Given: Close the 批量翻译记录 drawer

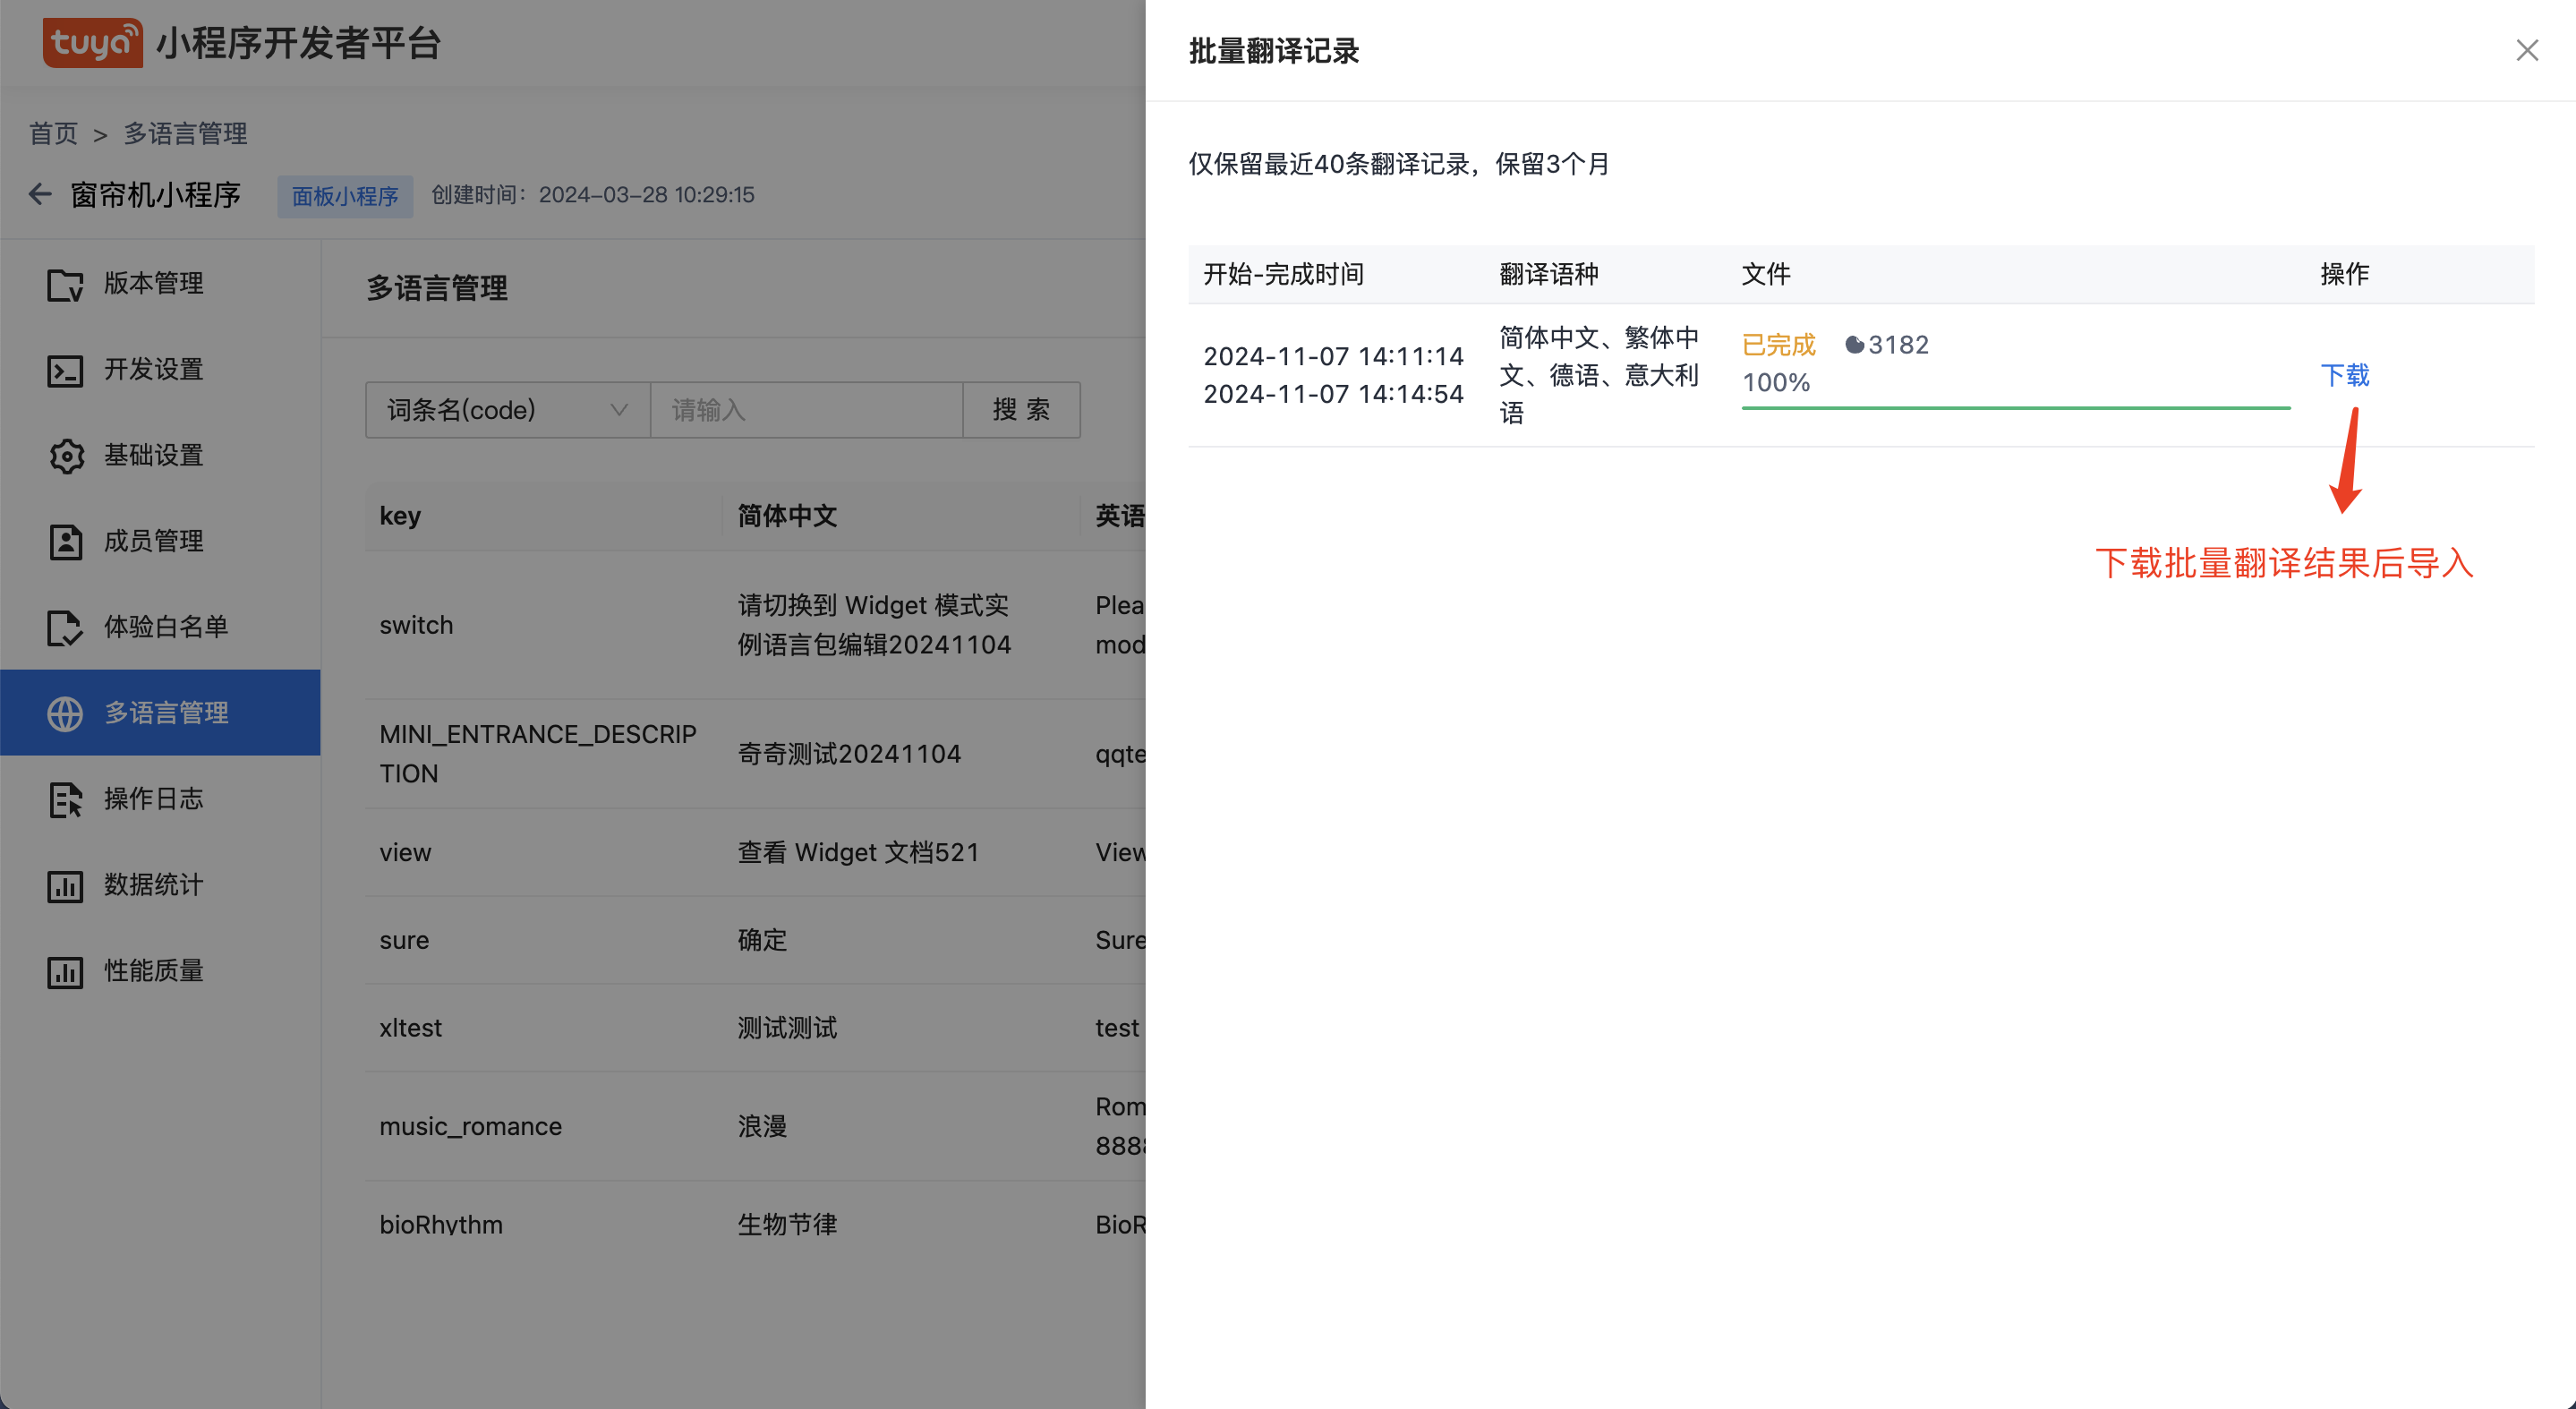Looking at the screenshot, I should [2526, 50].
